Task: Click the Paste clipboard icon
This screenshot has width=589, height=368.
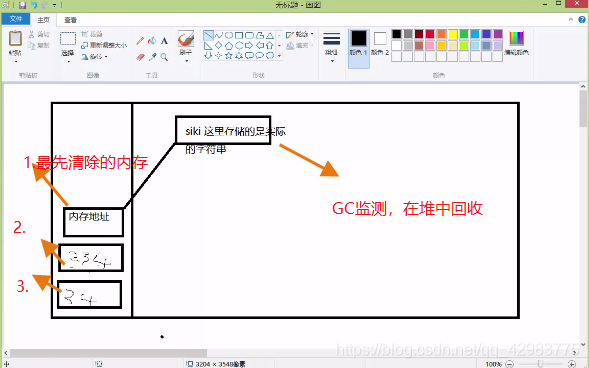Action: tap(15, 38)
